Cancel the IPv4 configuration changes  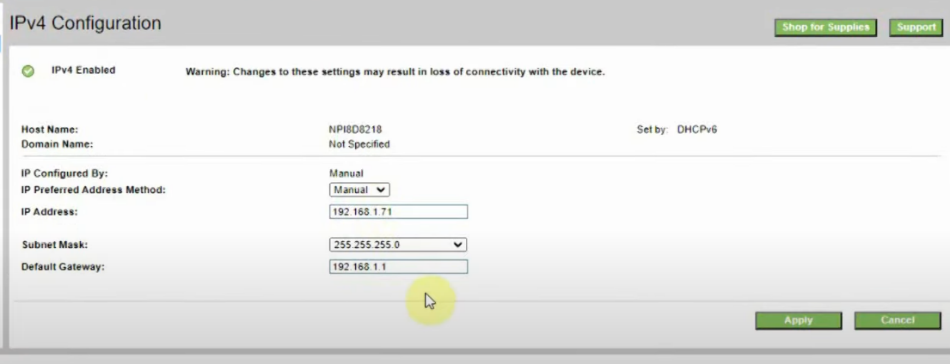[897, 320]
